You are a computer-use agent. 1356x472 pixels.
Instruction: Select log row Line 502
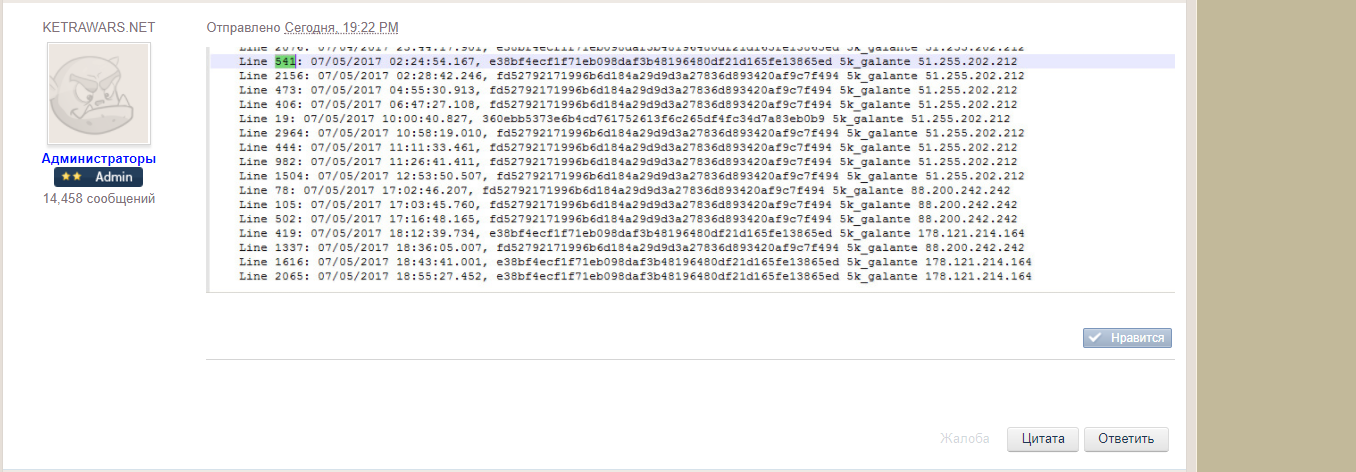point(629,219)
